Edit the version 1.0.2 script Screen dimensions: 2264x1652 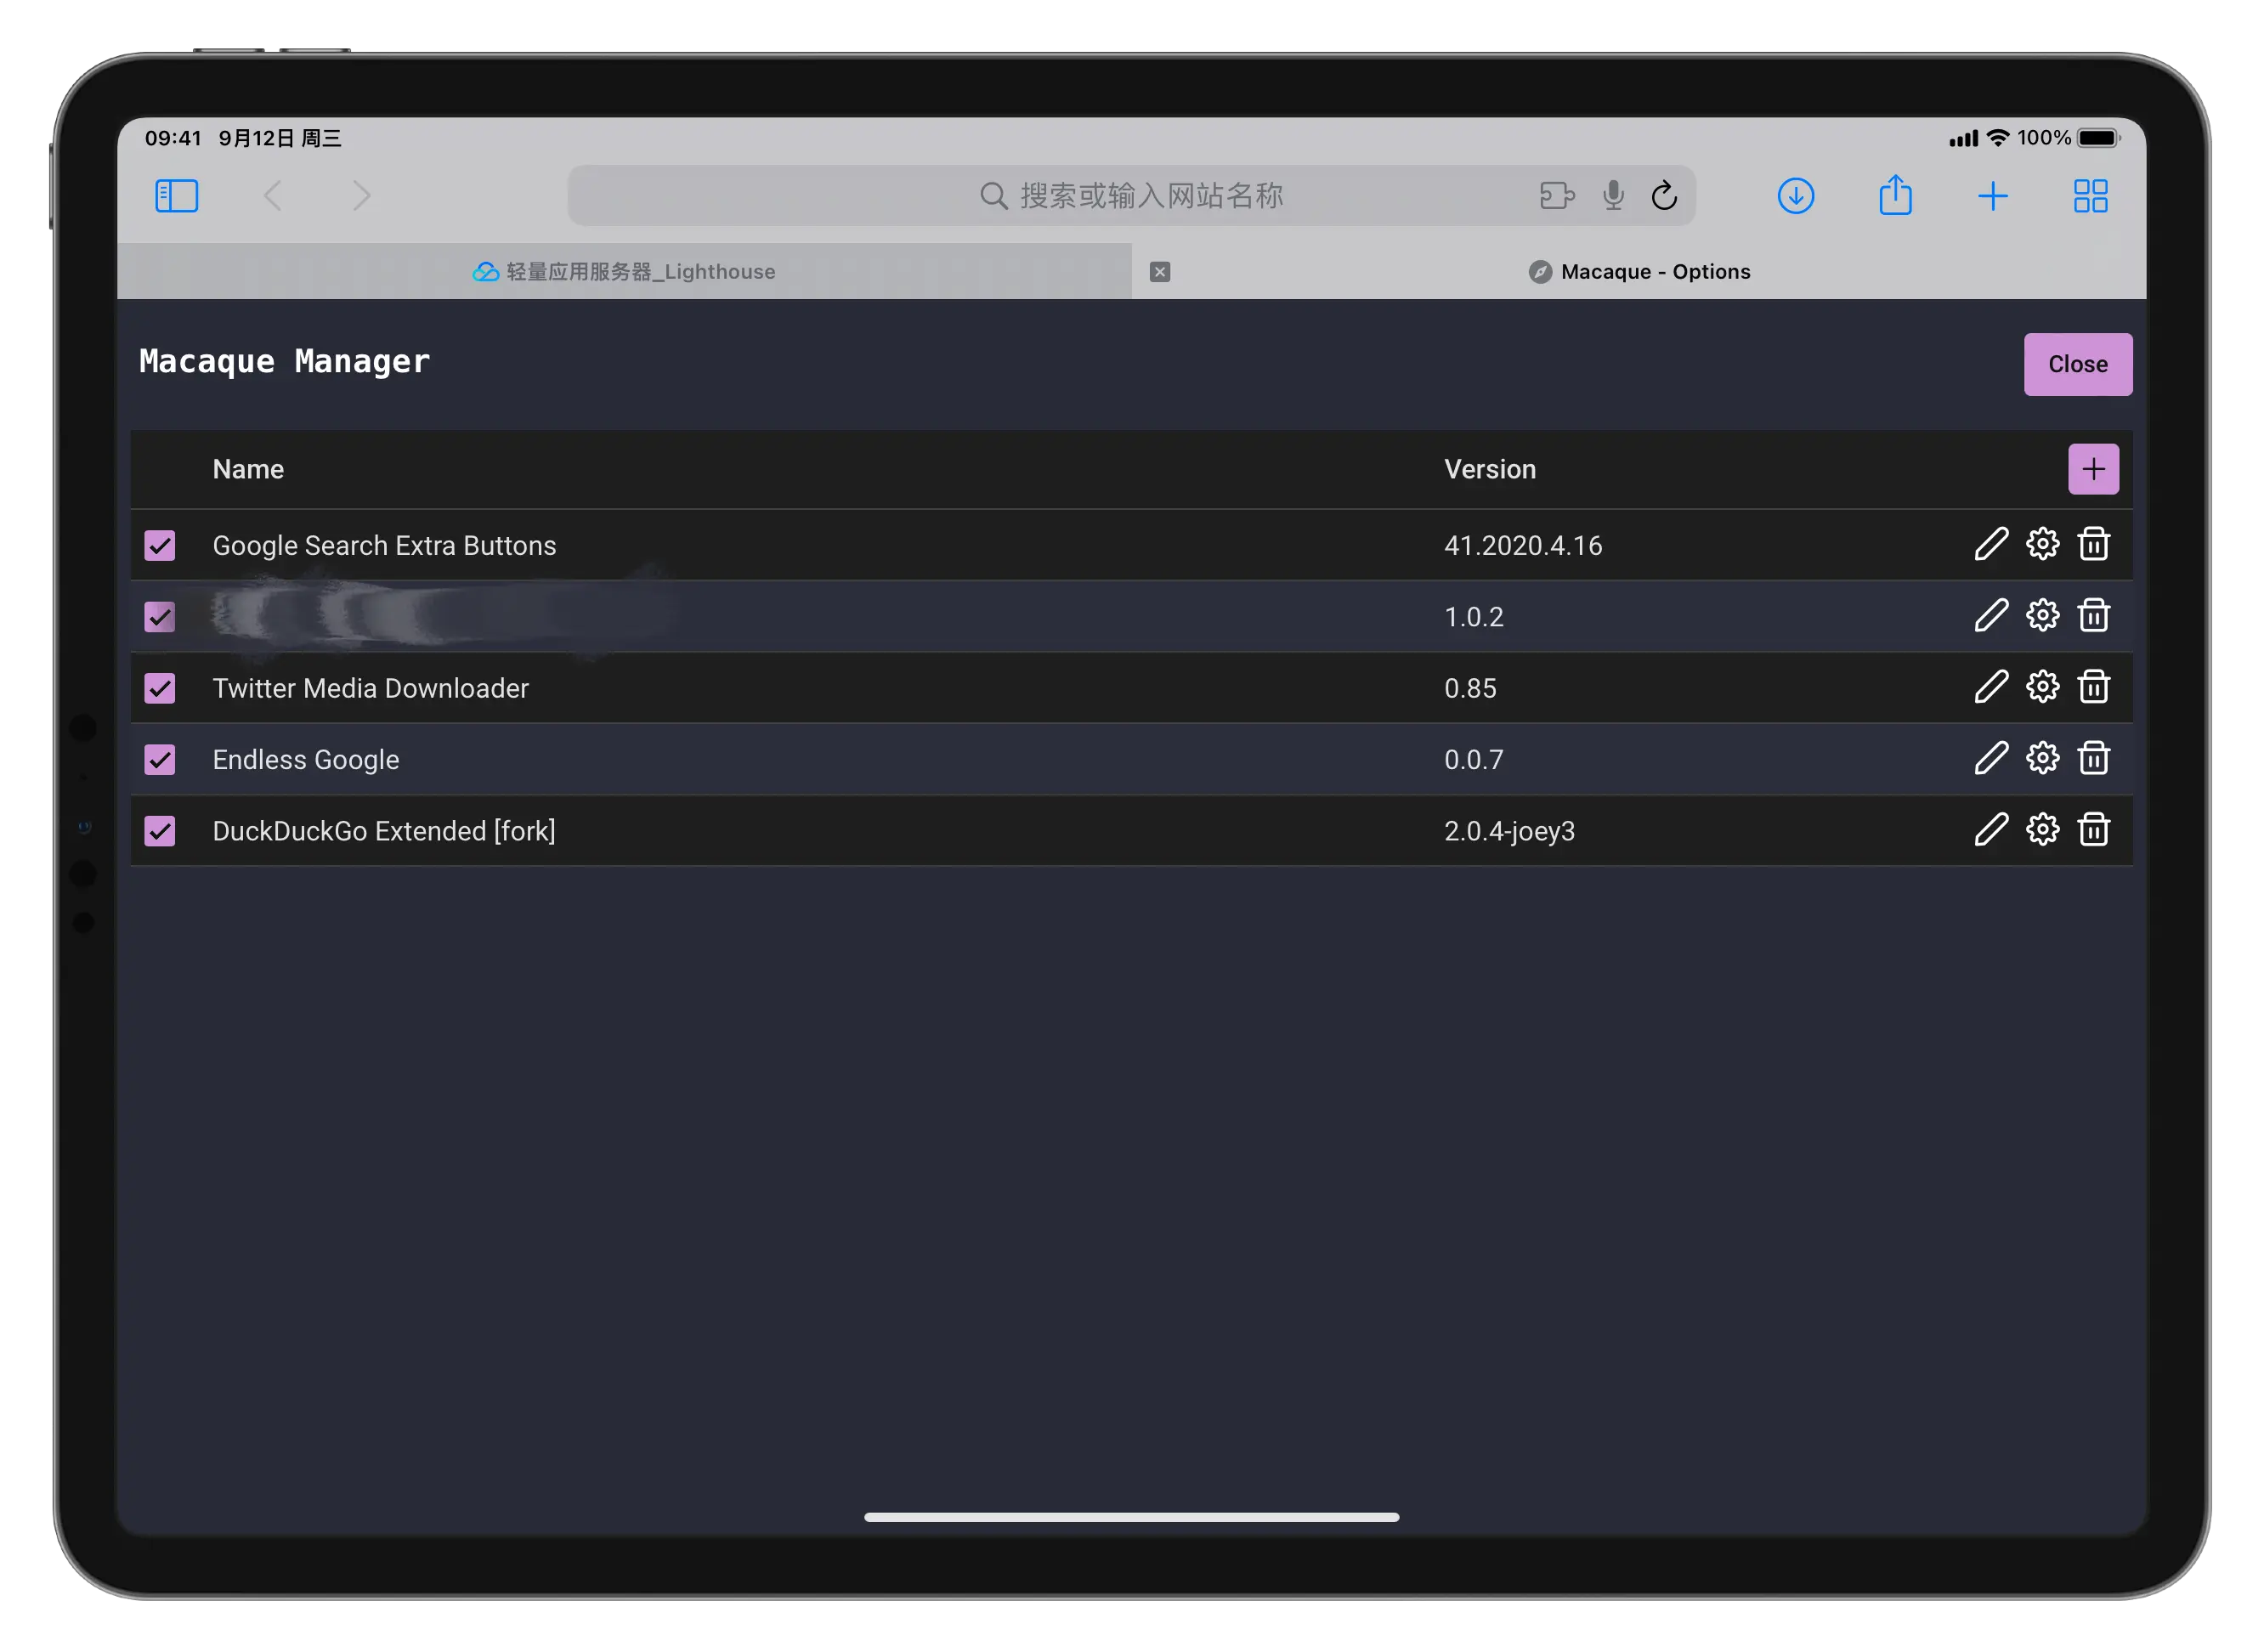(1990, 616)
